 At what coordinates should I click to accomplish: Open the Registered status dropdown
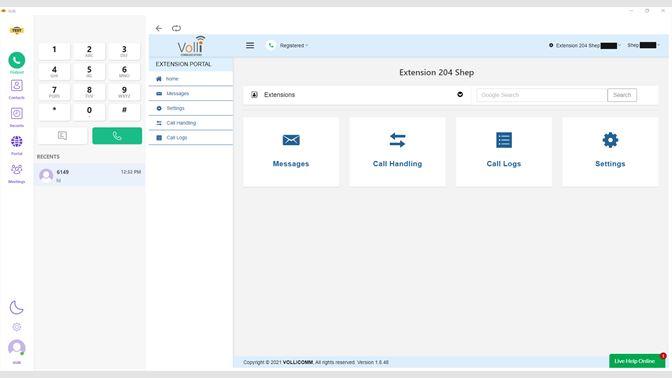pyautogui.click(x=294, y=45)
